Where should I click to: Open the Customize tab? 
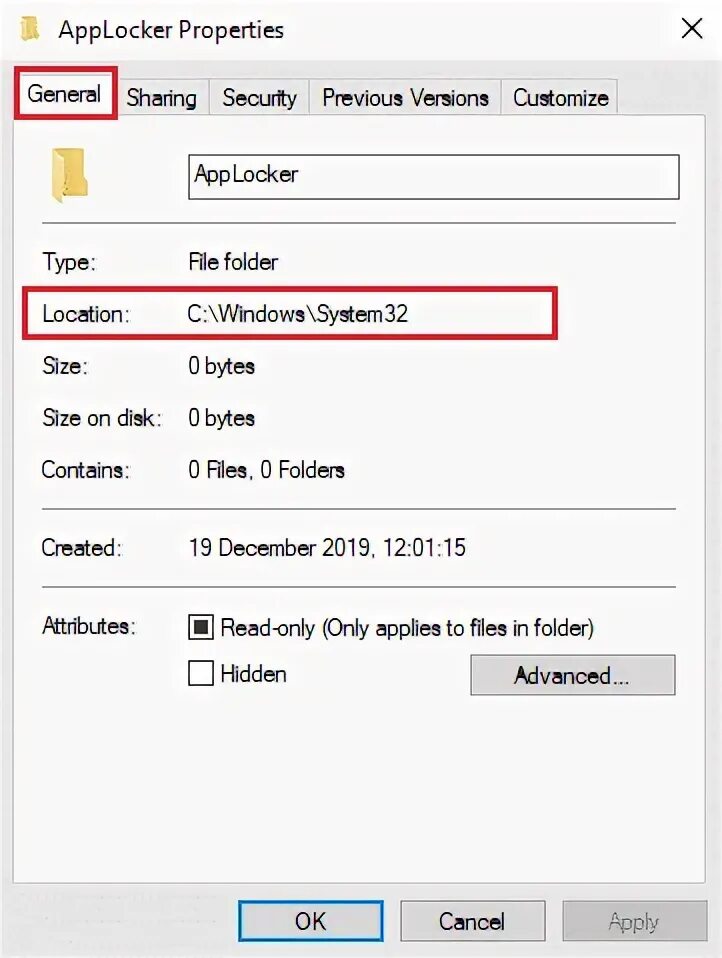pos(560,98)
